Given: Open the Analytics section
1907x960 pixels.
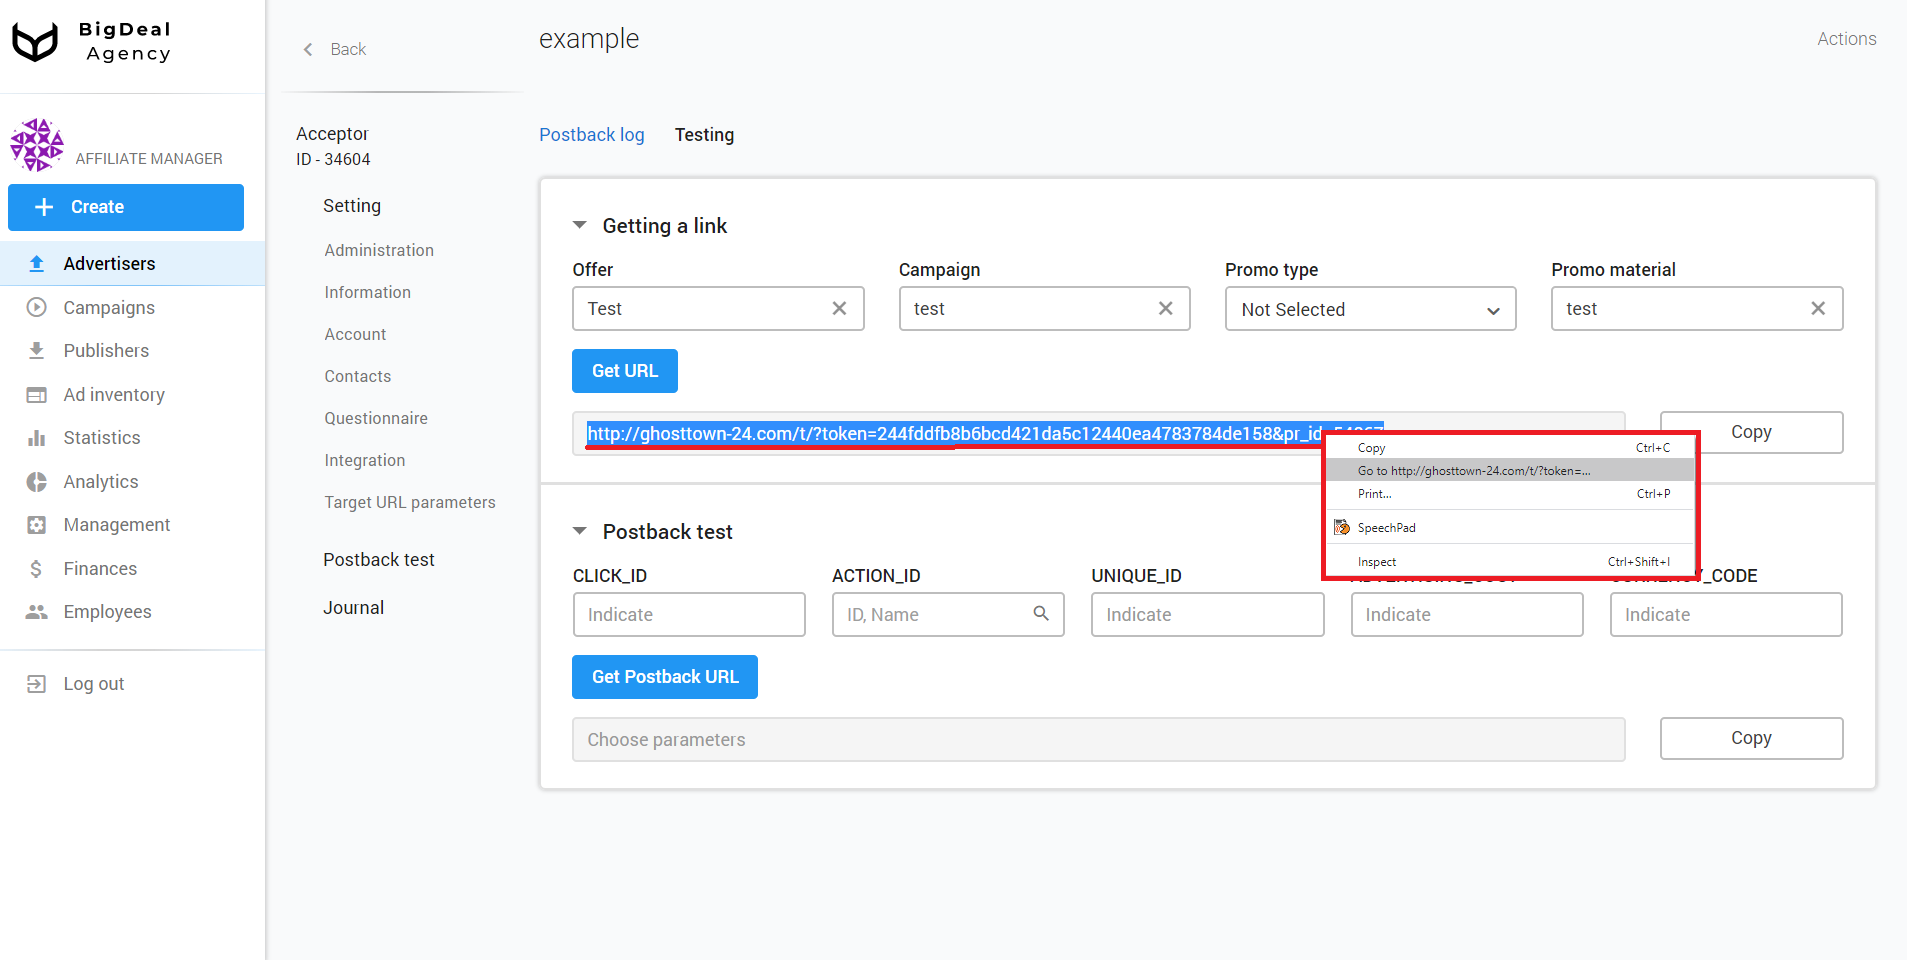Looking at the screenshot, I should tap(99, 481).
